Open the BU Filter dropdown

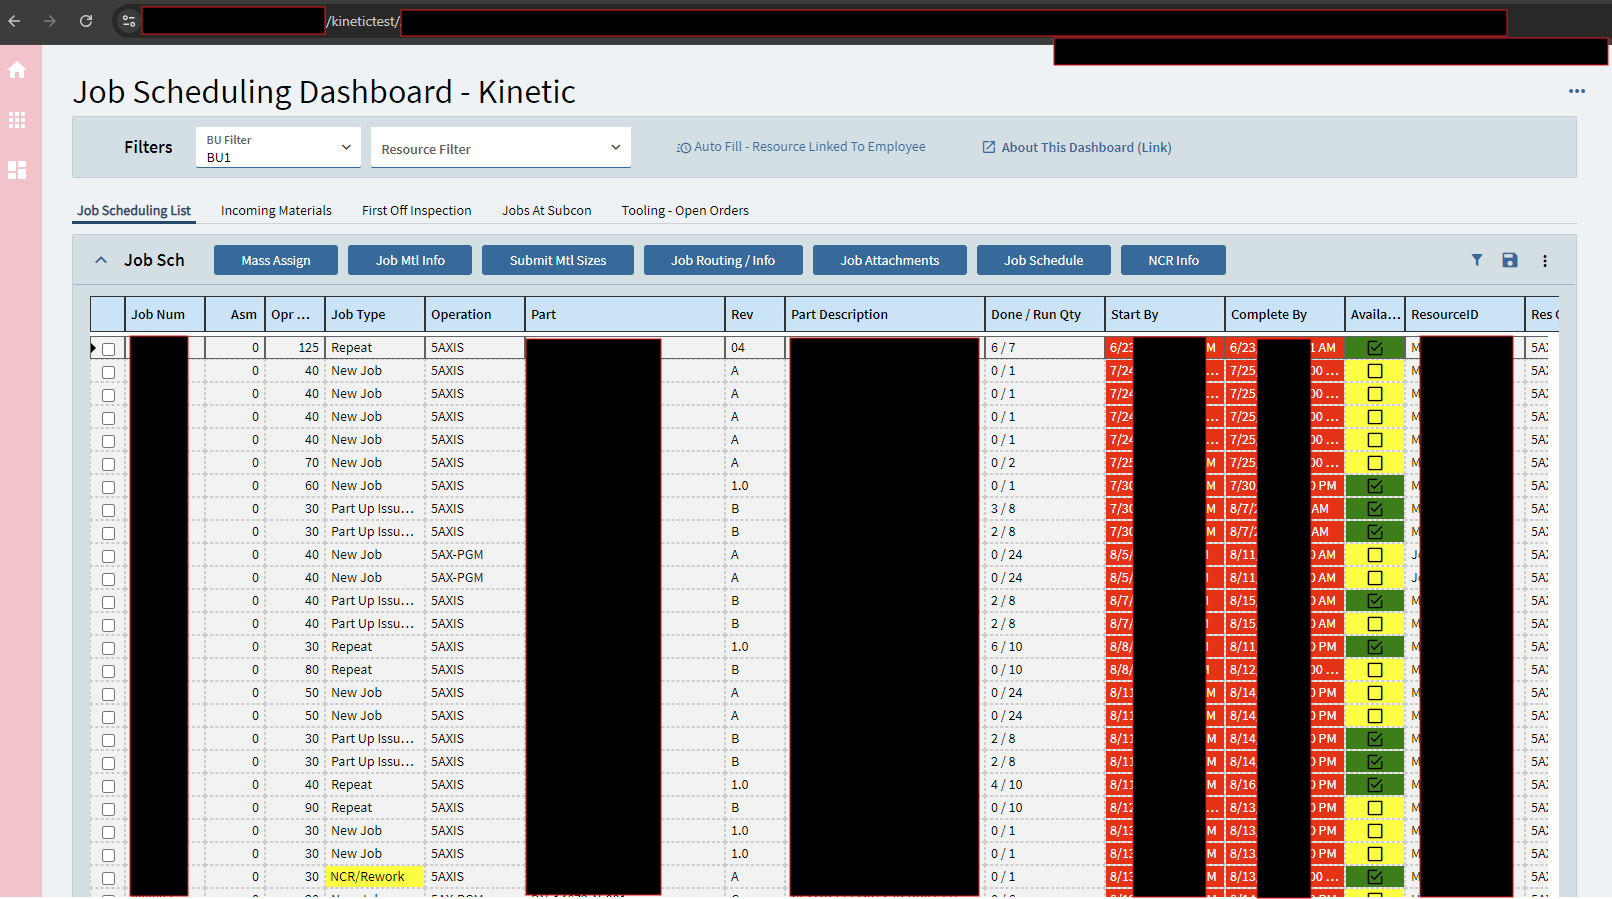(x=278, y=147)
